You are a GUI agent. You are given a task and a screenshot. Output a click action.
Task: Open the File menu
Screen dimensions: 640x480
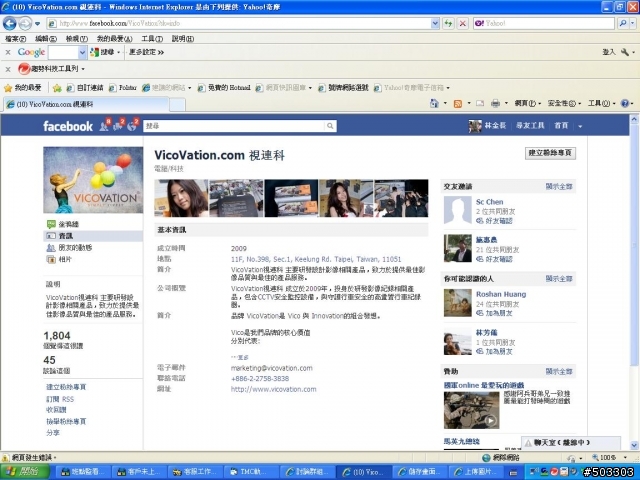pyautogui.click(x=16, y=39)
